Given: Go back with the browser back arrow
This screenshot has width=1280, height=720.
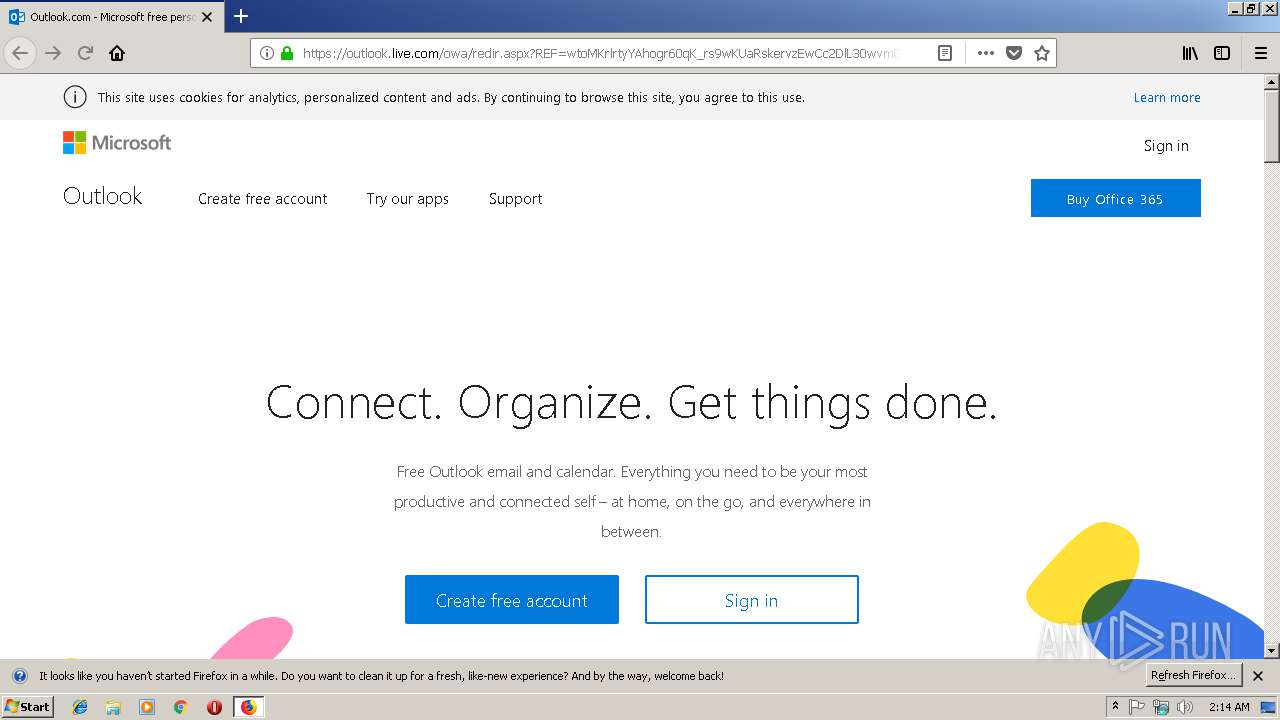Looking at the screenshot, I should [x=20, y=53].
